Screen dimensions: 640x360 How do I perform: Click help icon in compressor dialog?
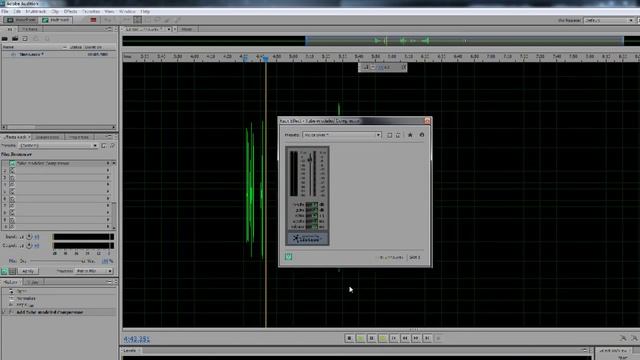(x=422, y=135)
